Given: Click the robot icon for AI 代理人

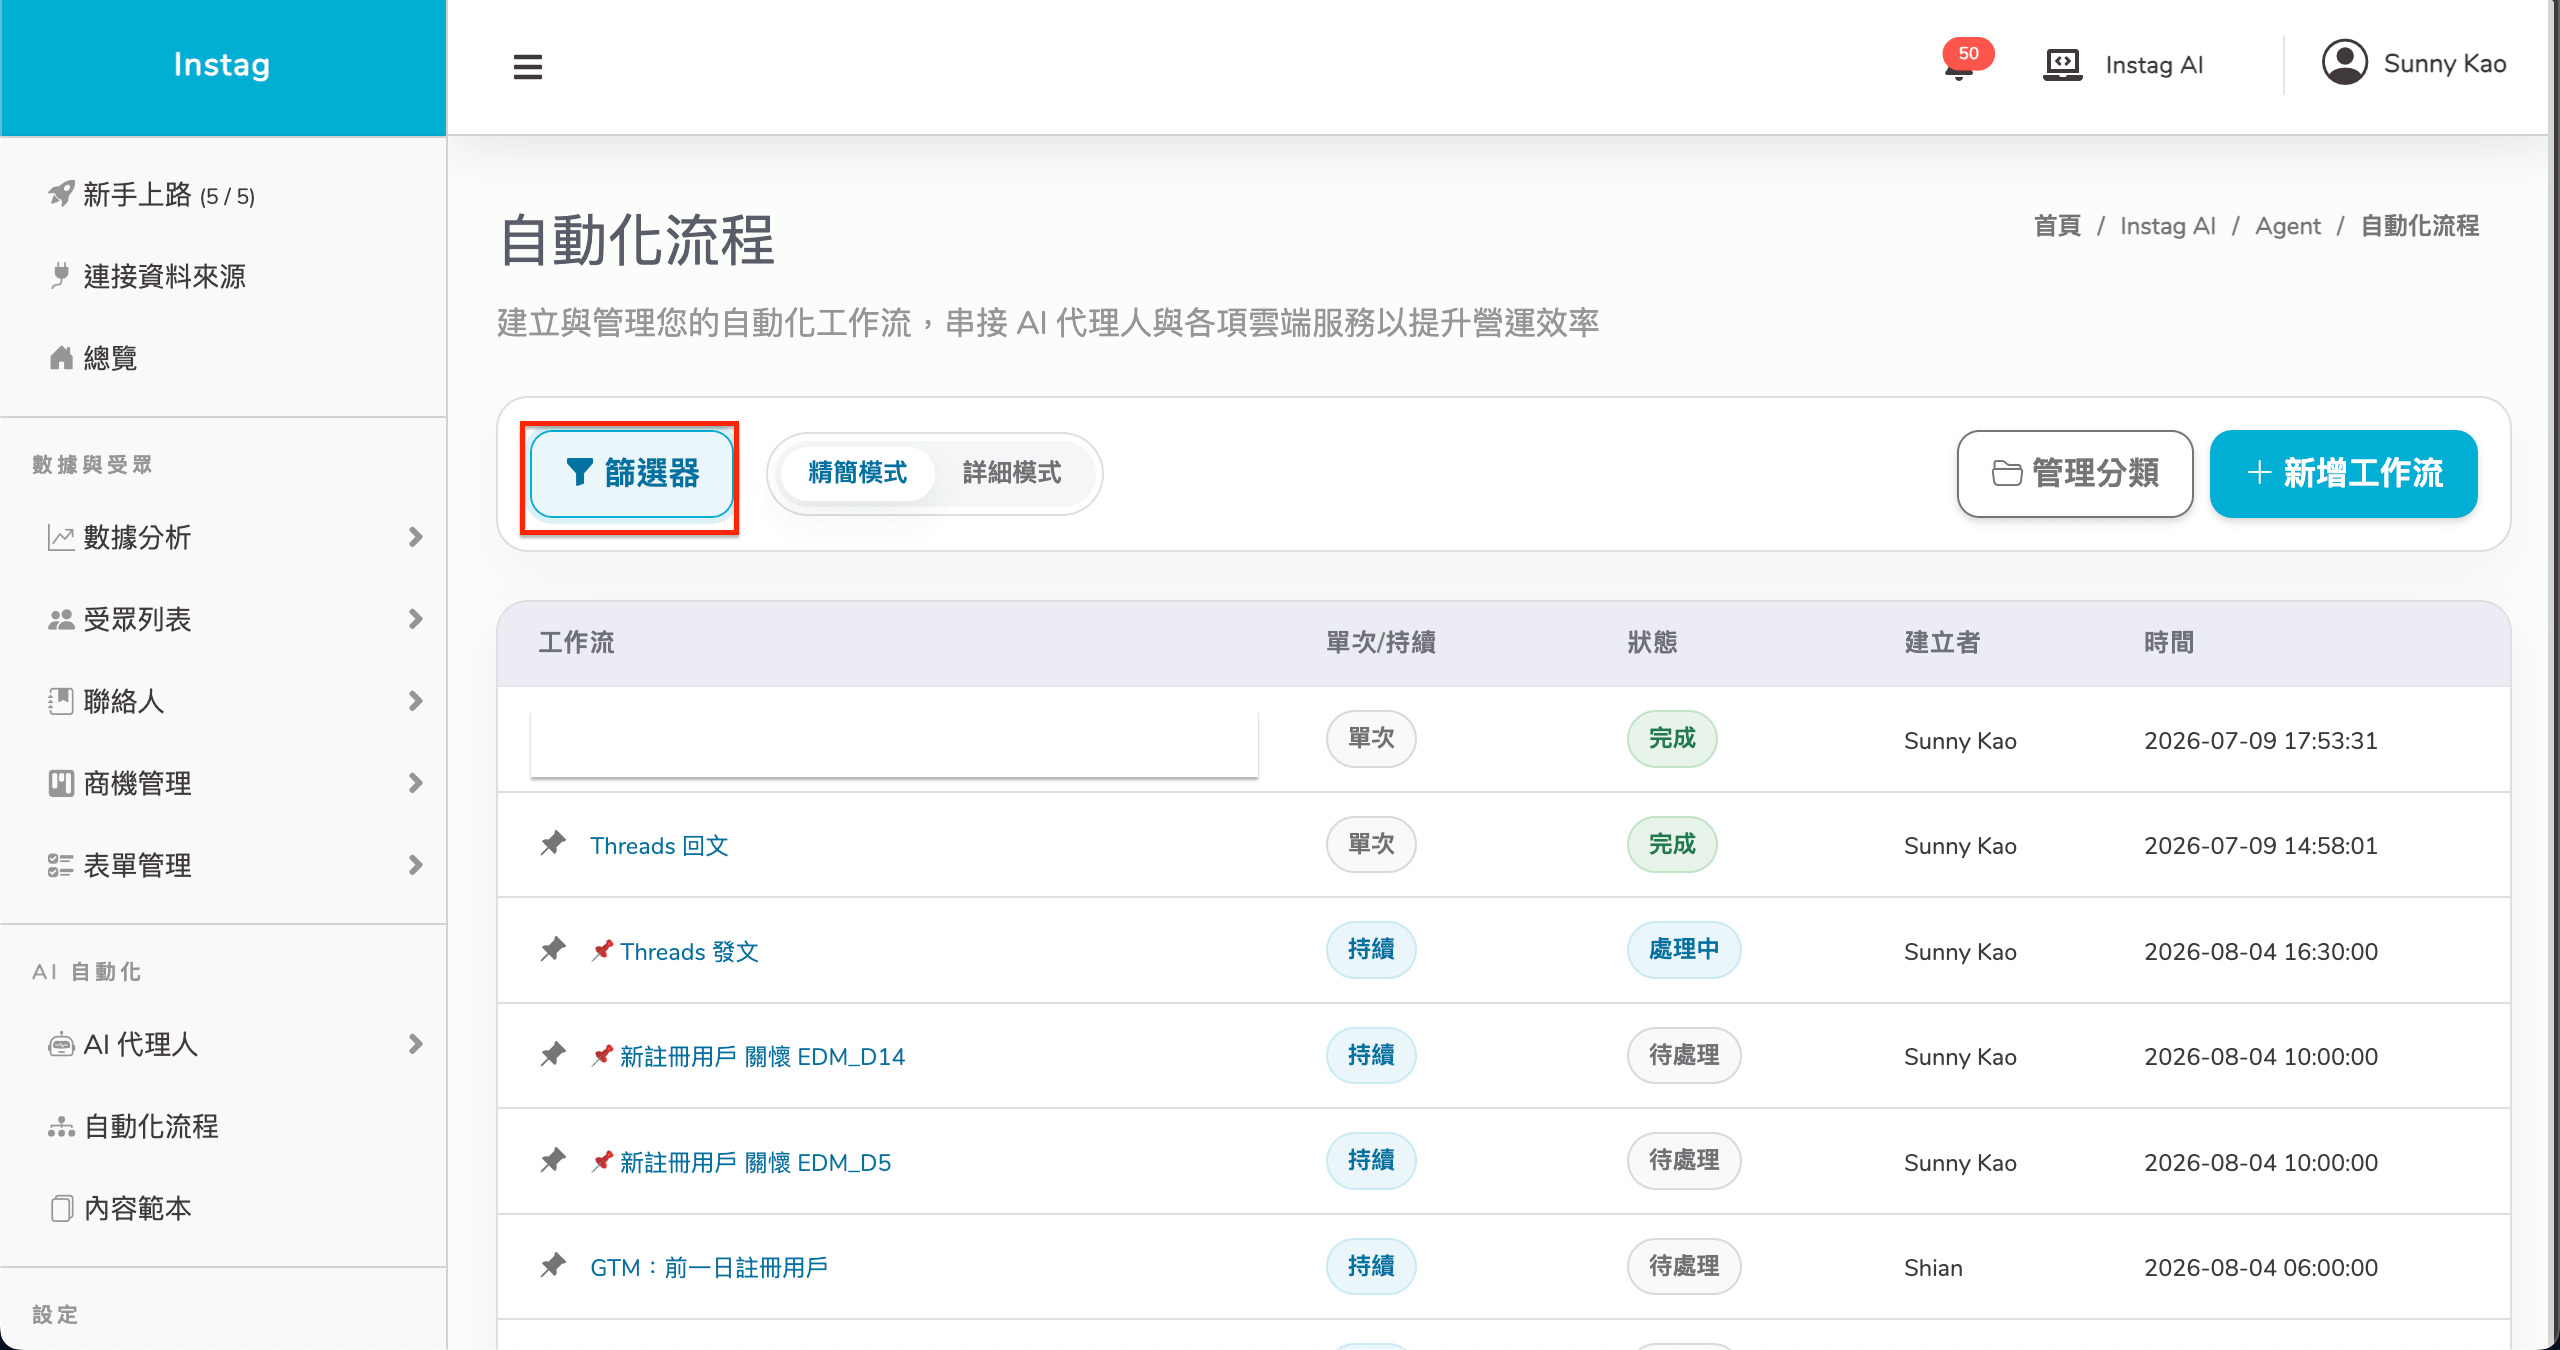Looking at the screenshot, I should [x=61, y=1045].
